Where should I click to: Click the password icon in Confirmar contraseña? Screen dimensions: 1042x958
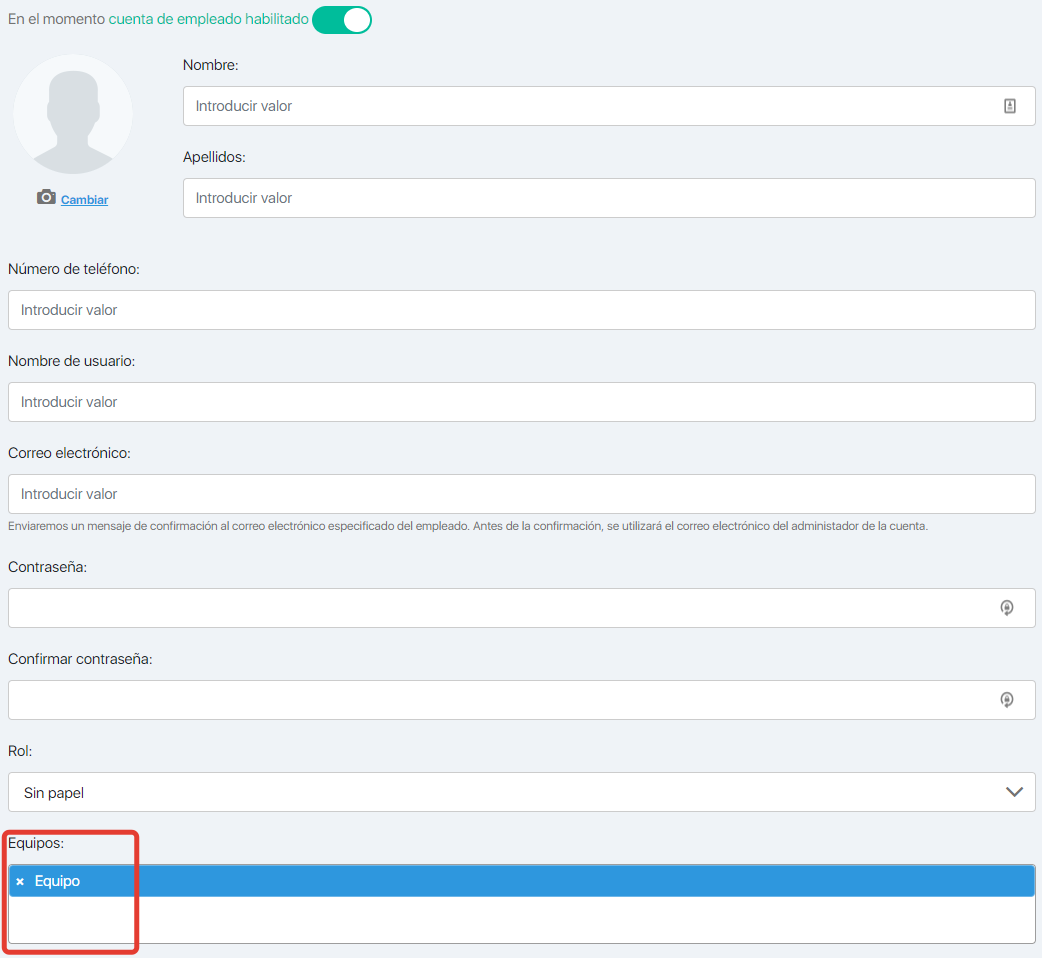pos(1007,700)
